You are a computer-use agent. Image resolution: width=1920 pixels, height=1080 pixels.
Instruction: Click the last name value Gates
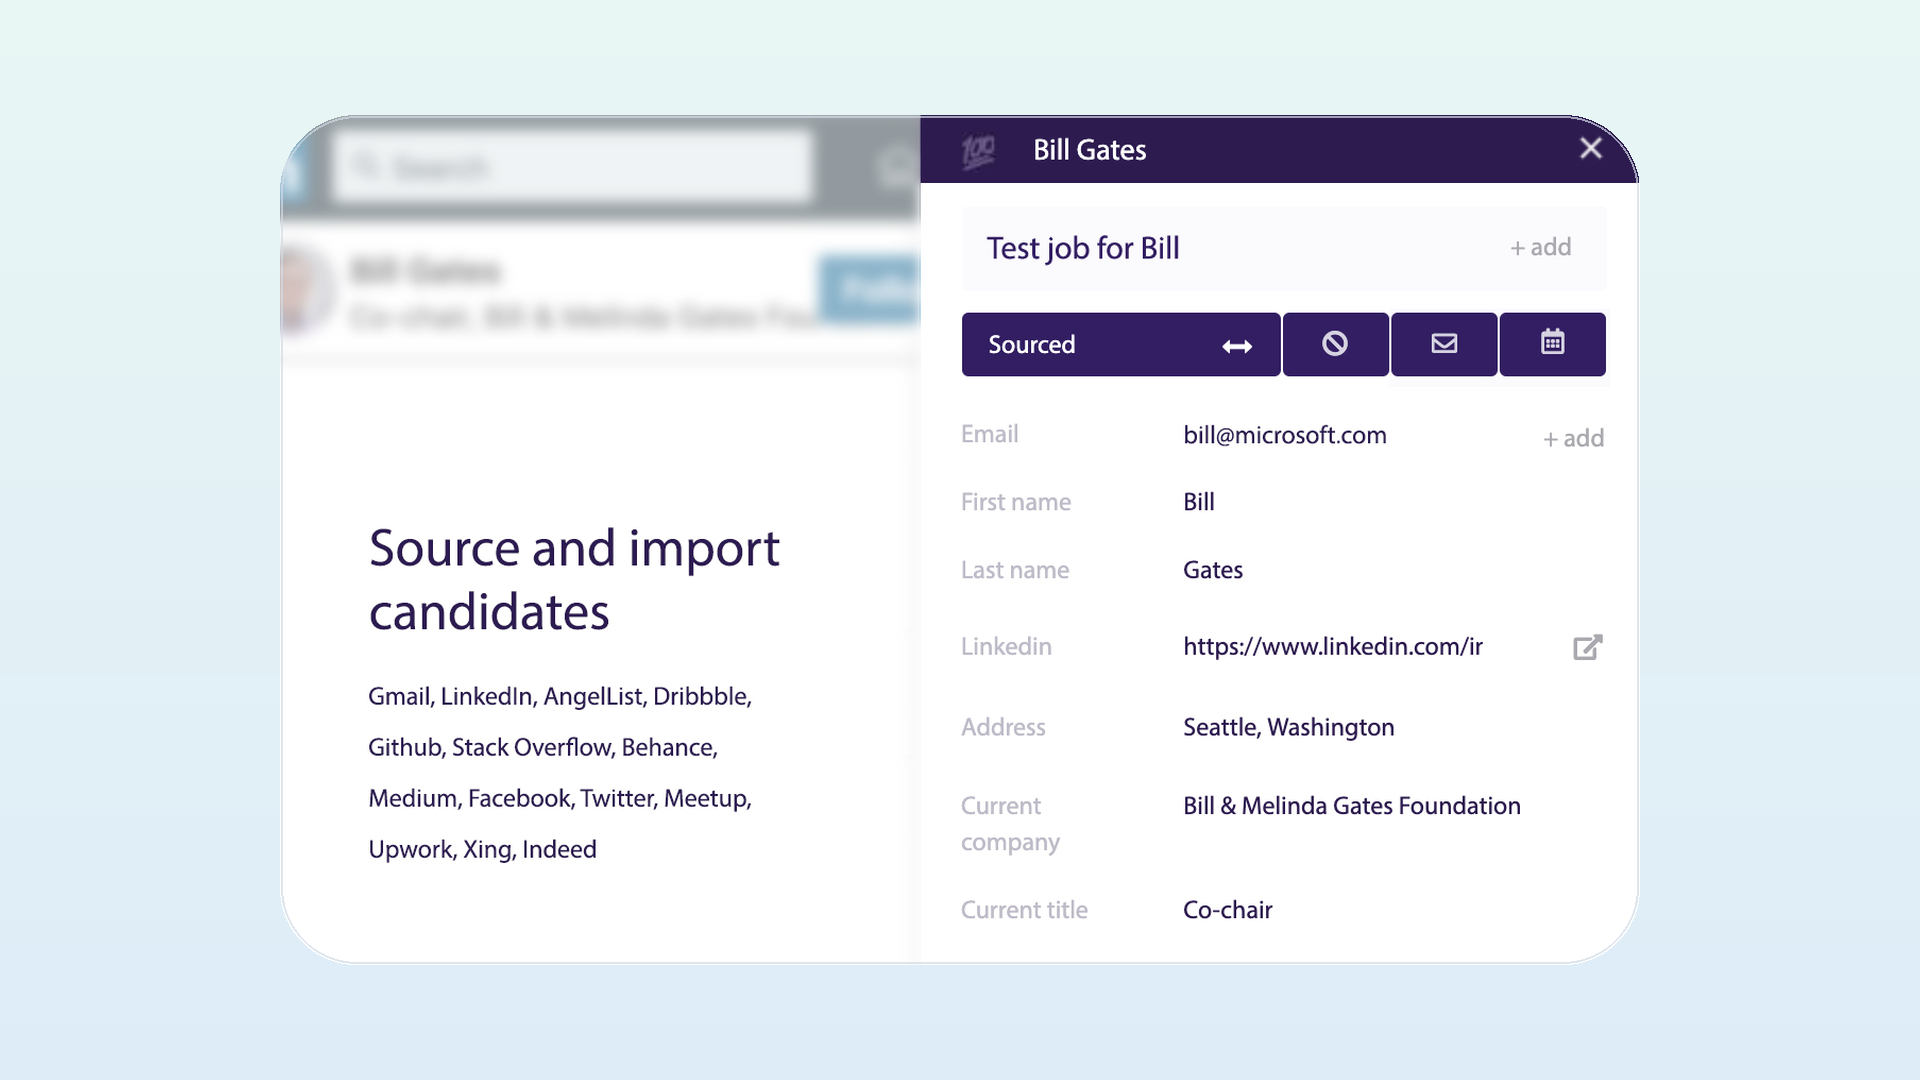(x=1212, y=570)
